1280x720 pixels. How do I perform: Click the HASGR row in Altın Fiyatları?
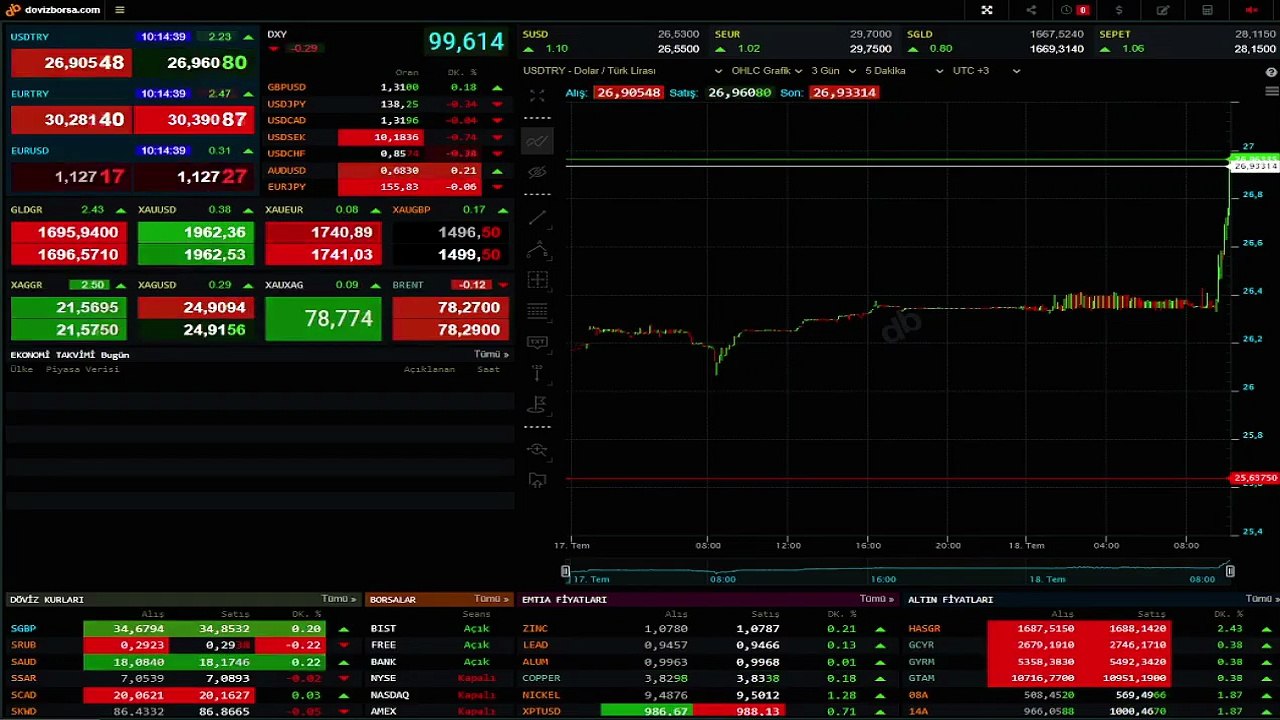tap(1092, 629)
